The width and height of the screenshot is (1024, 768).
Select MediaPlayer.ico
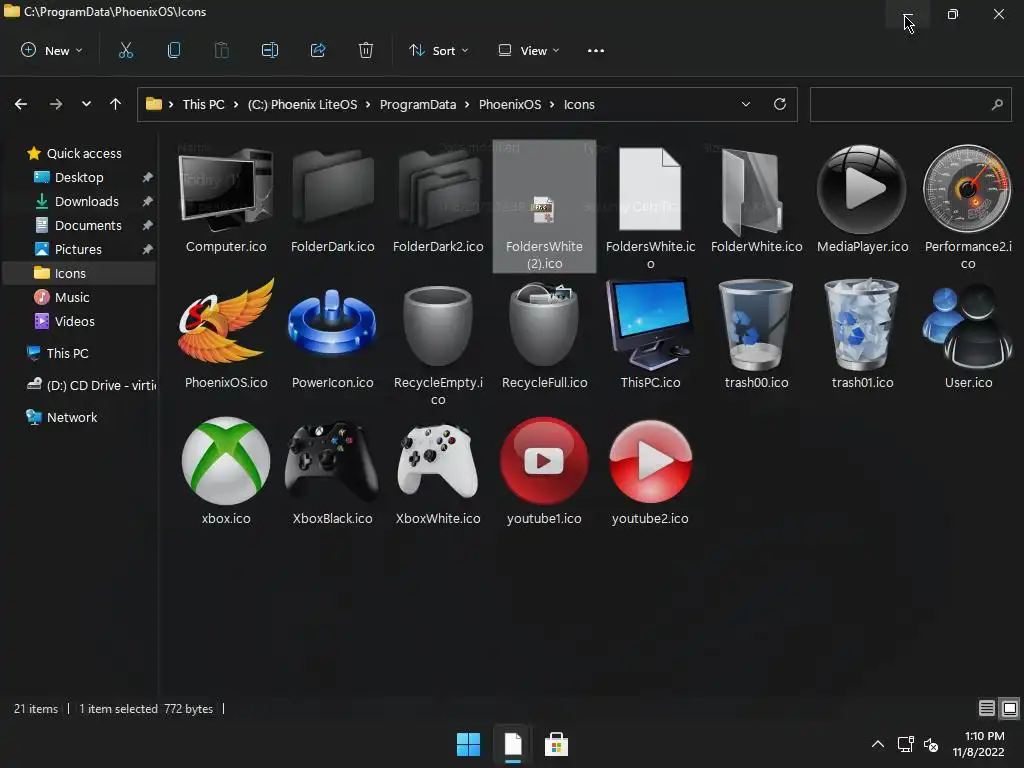(x=862, y=199)
